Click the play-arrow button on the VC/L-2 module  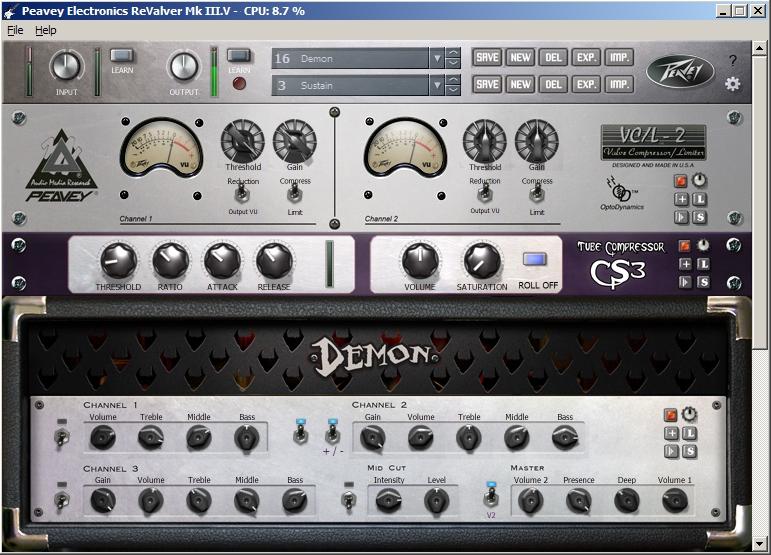point(681,217)
